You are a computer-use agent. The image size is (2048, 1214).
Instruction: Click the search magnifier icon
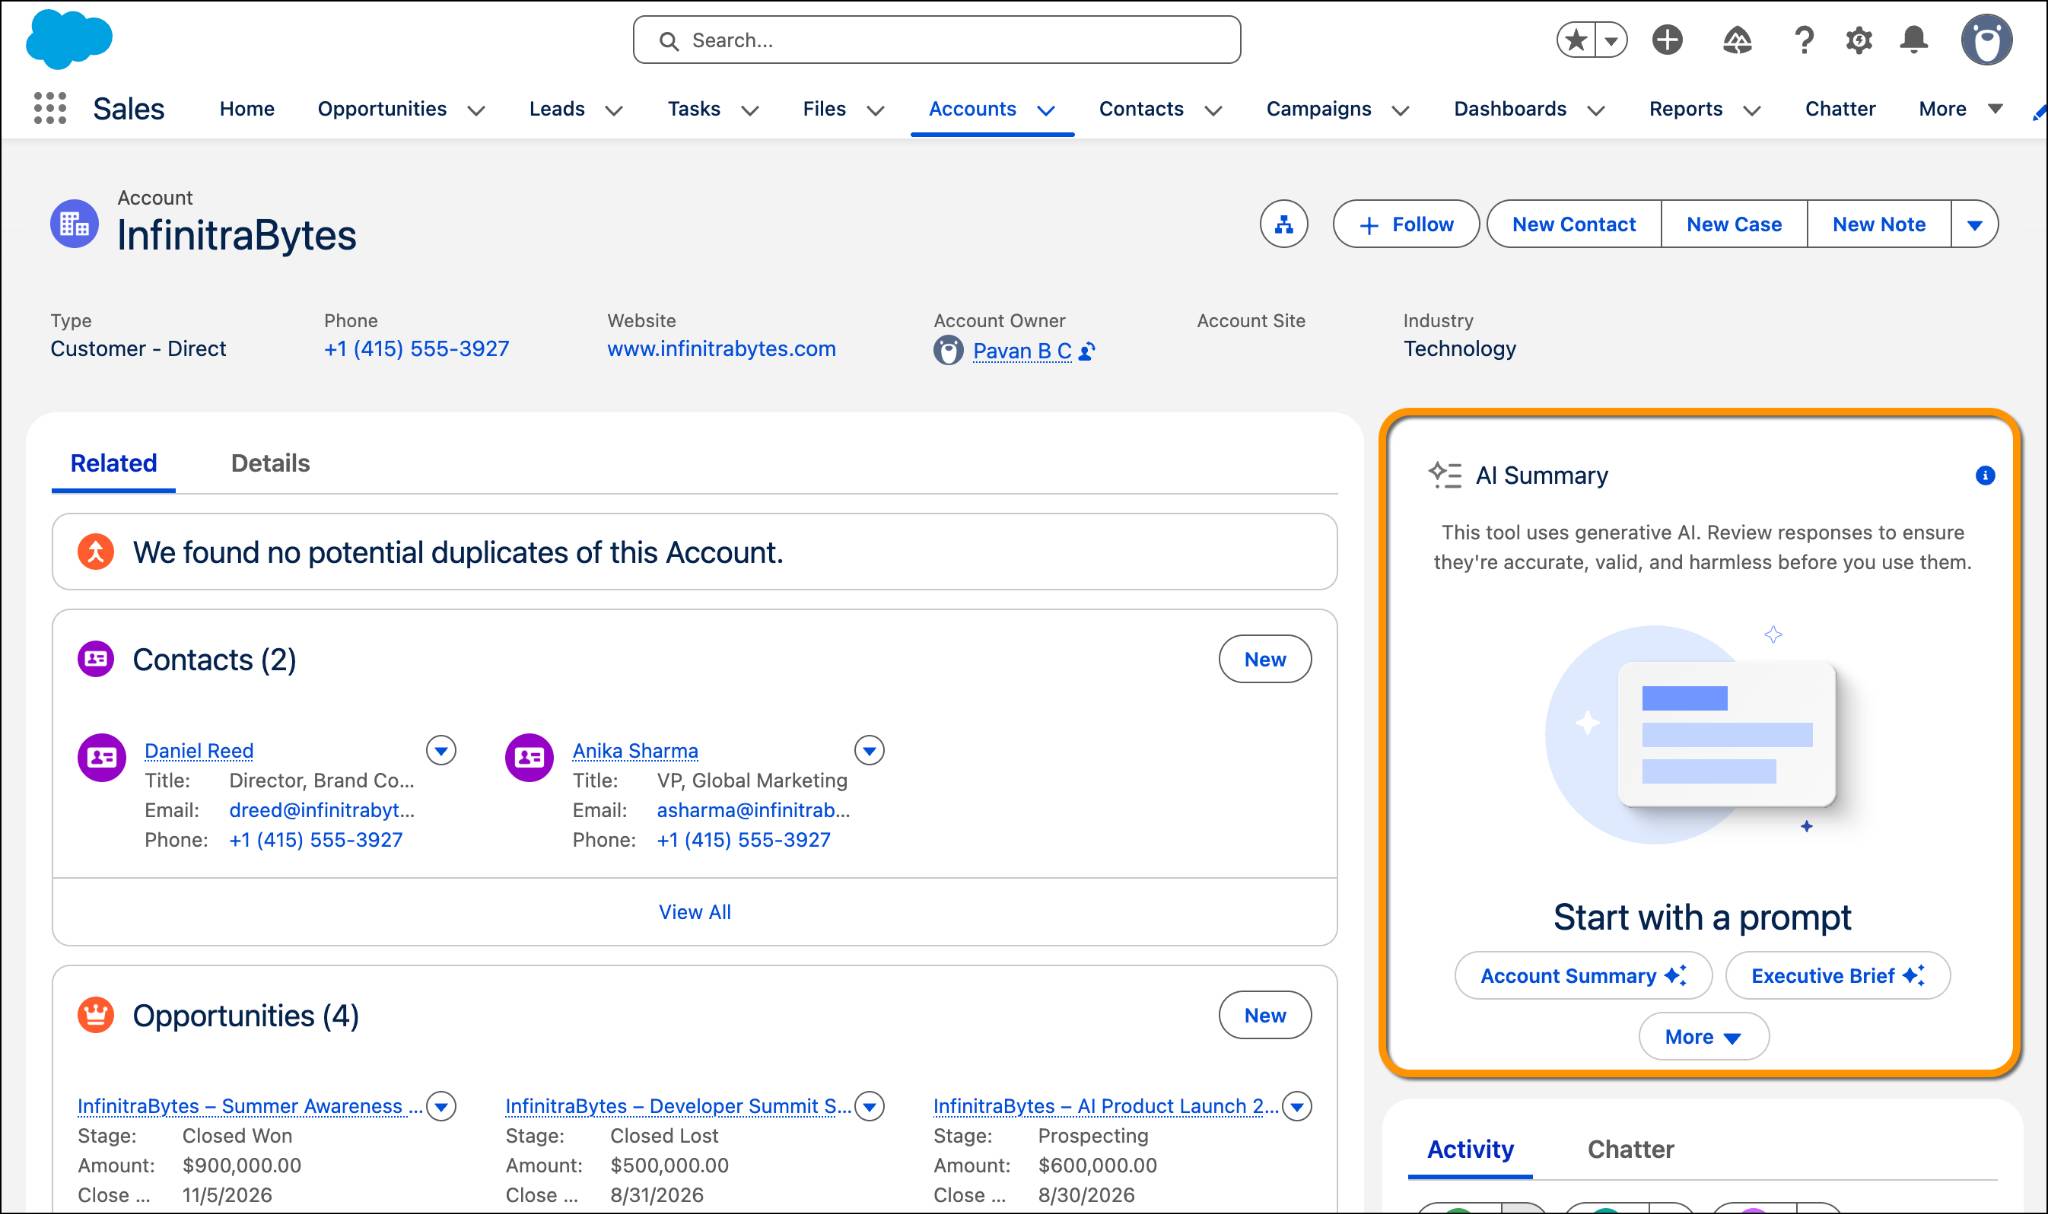click(669, 40)
